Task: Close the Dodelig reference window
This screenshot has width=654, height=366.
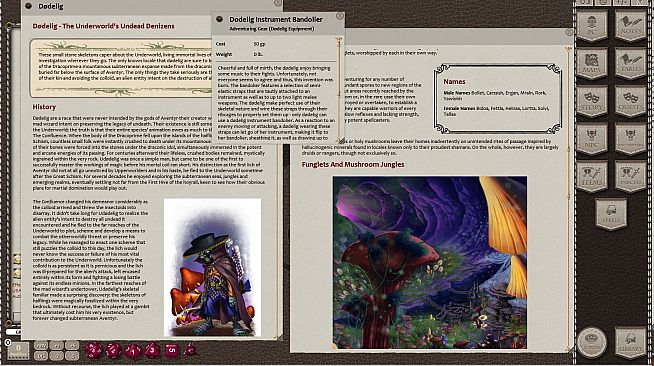Action: point(277,3)
